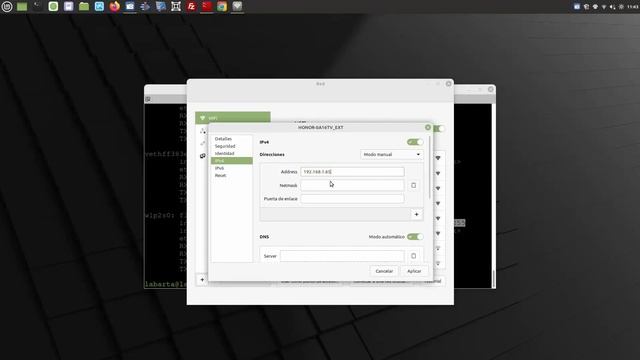Switch to the Seguridad section

(231, 146)
